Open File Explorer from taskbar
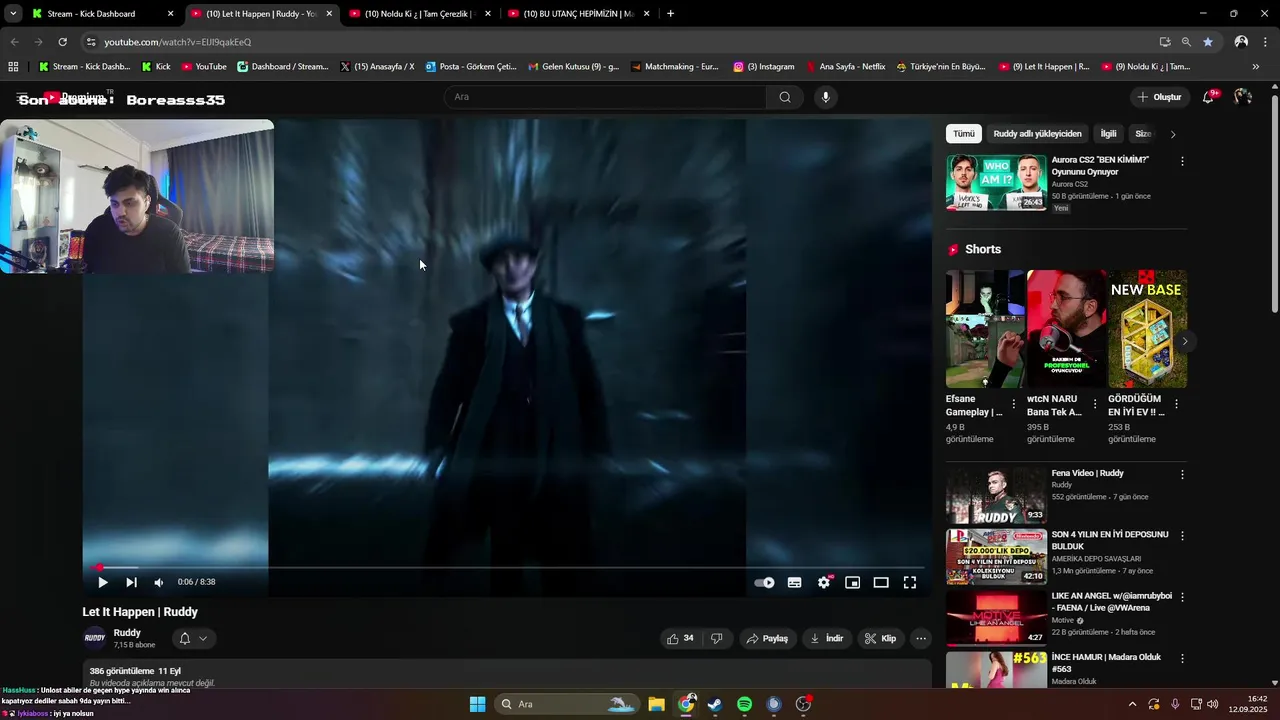The width and height of the screenshot is (1280, 720). 656,704
